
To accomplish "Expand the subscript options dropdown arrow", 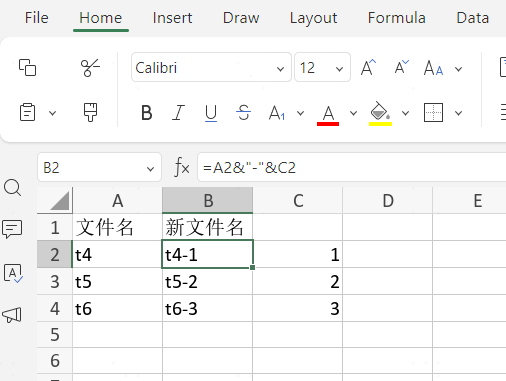I will pos(300,113).
